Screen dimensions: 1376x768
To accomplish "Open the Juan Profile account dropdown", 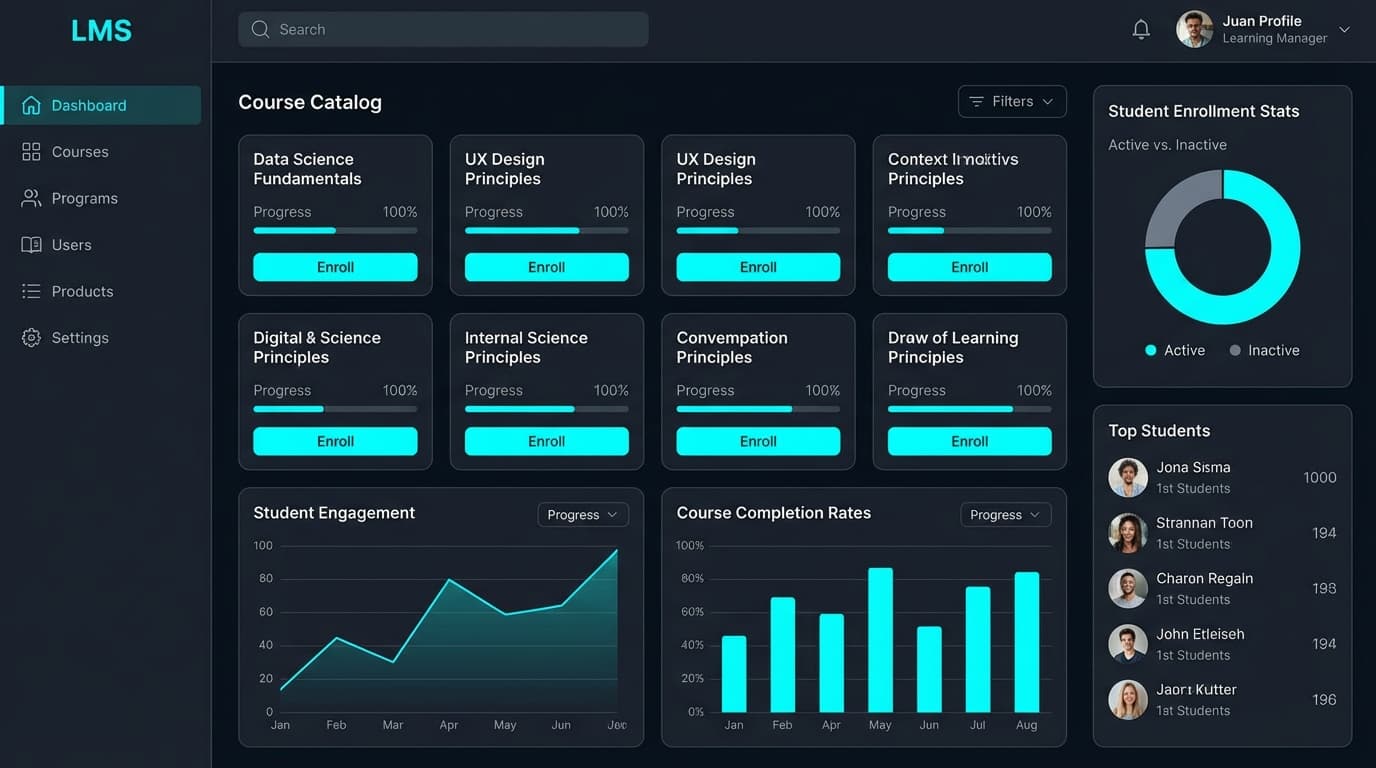I will click(1344, 29).
